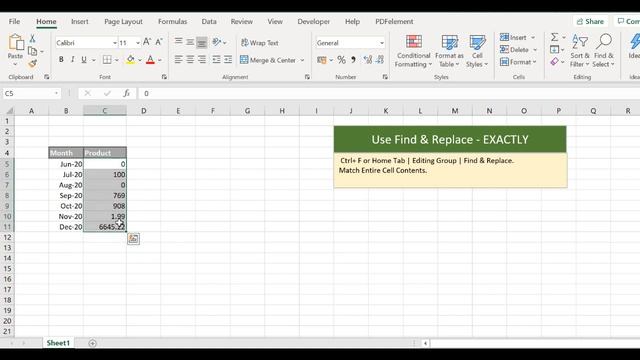Image resolution: width=640 pixels, height=360 pixels.
Task: Click the Borders icon
Action: (x=107, y=60)
